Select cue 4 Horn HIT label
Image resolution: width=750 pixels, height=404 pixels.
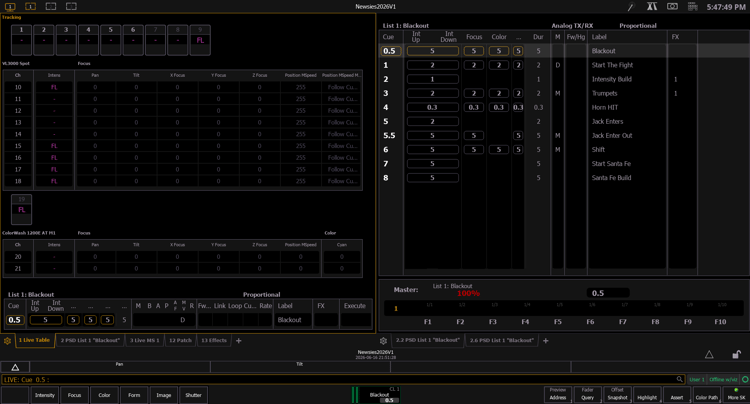pos(605,107)
